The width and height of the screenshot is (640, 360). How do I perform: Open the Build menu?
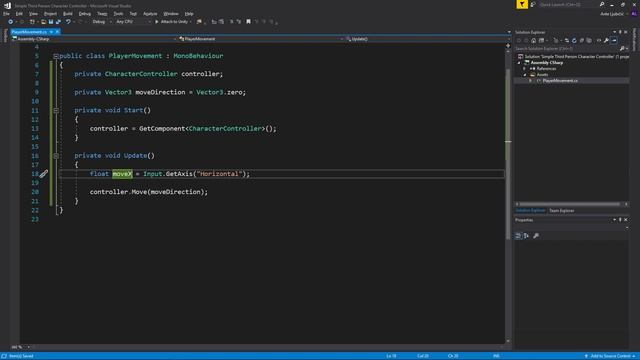click(68, 14)
